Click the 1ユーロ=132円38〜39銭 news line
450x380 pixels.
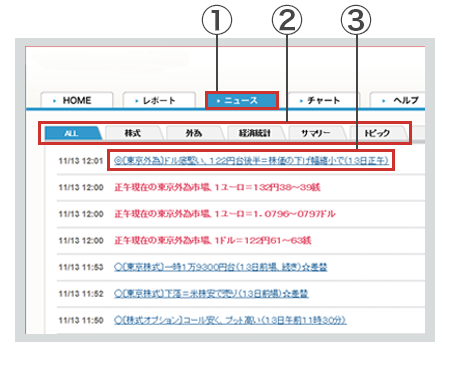tap(217, 187)
